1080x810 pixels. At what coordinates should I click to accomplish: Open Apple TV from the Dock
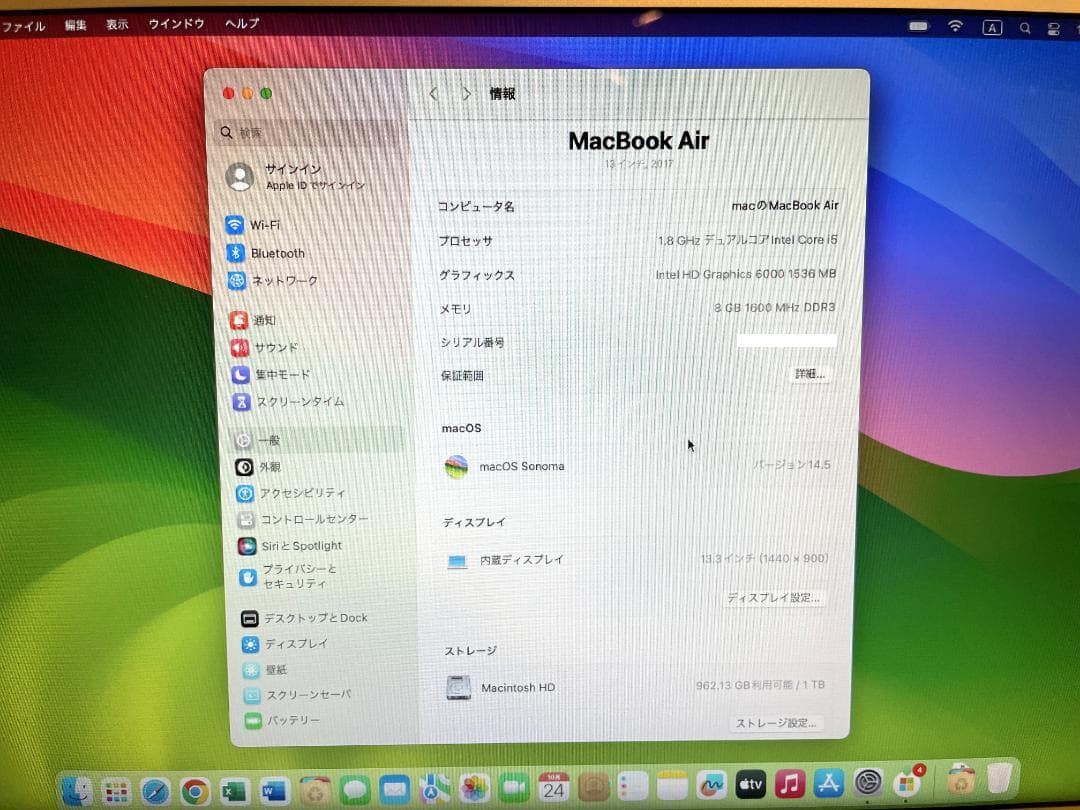pos(751,784)
